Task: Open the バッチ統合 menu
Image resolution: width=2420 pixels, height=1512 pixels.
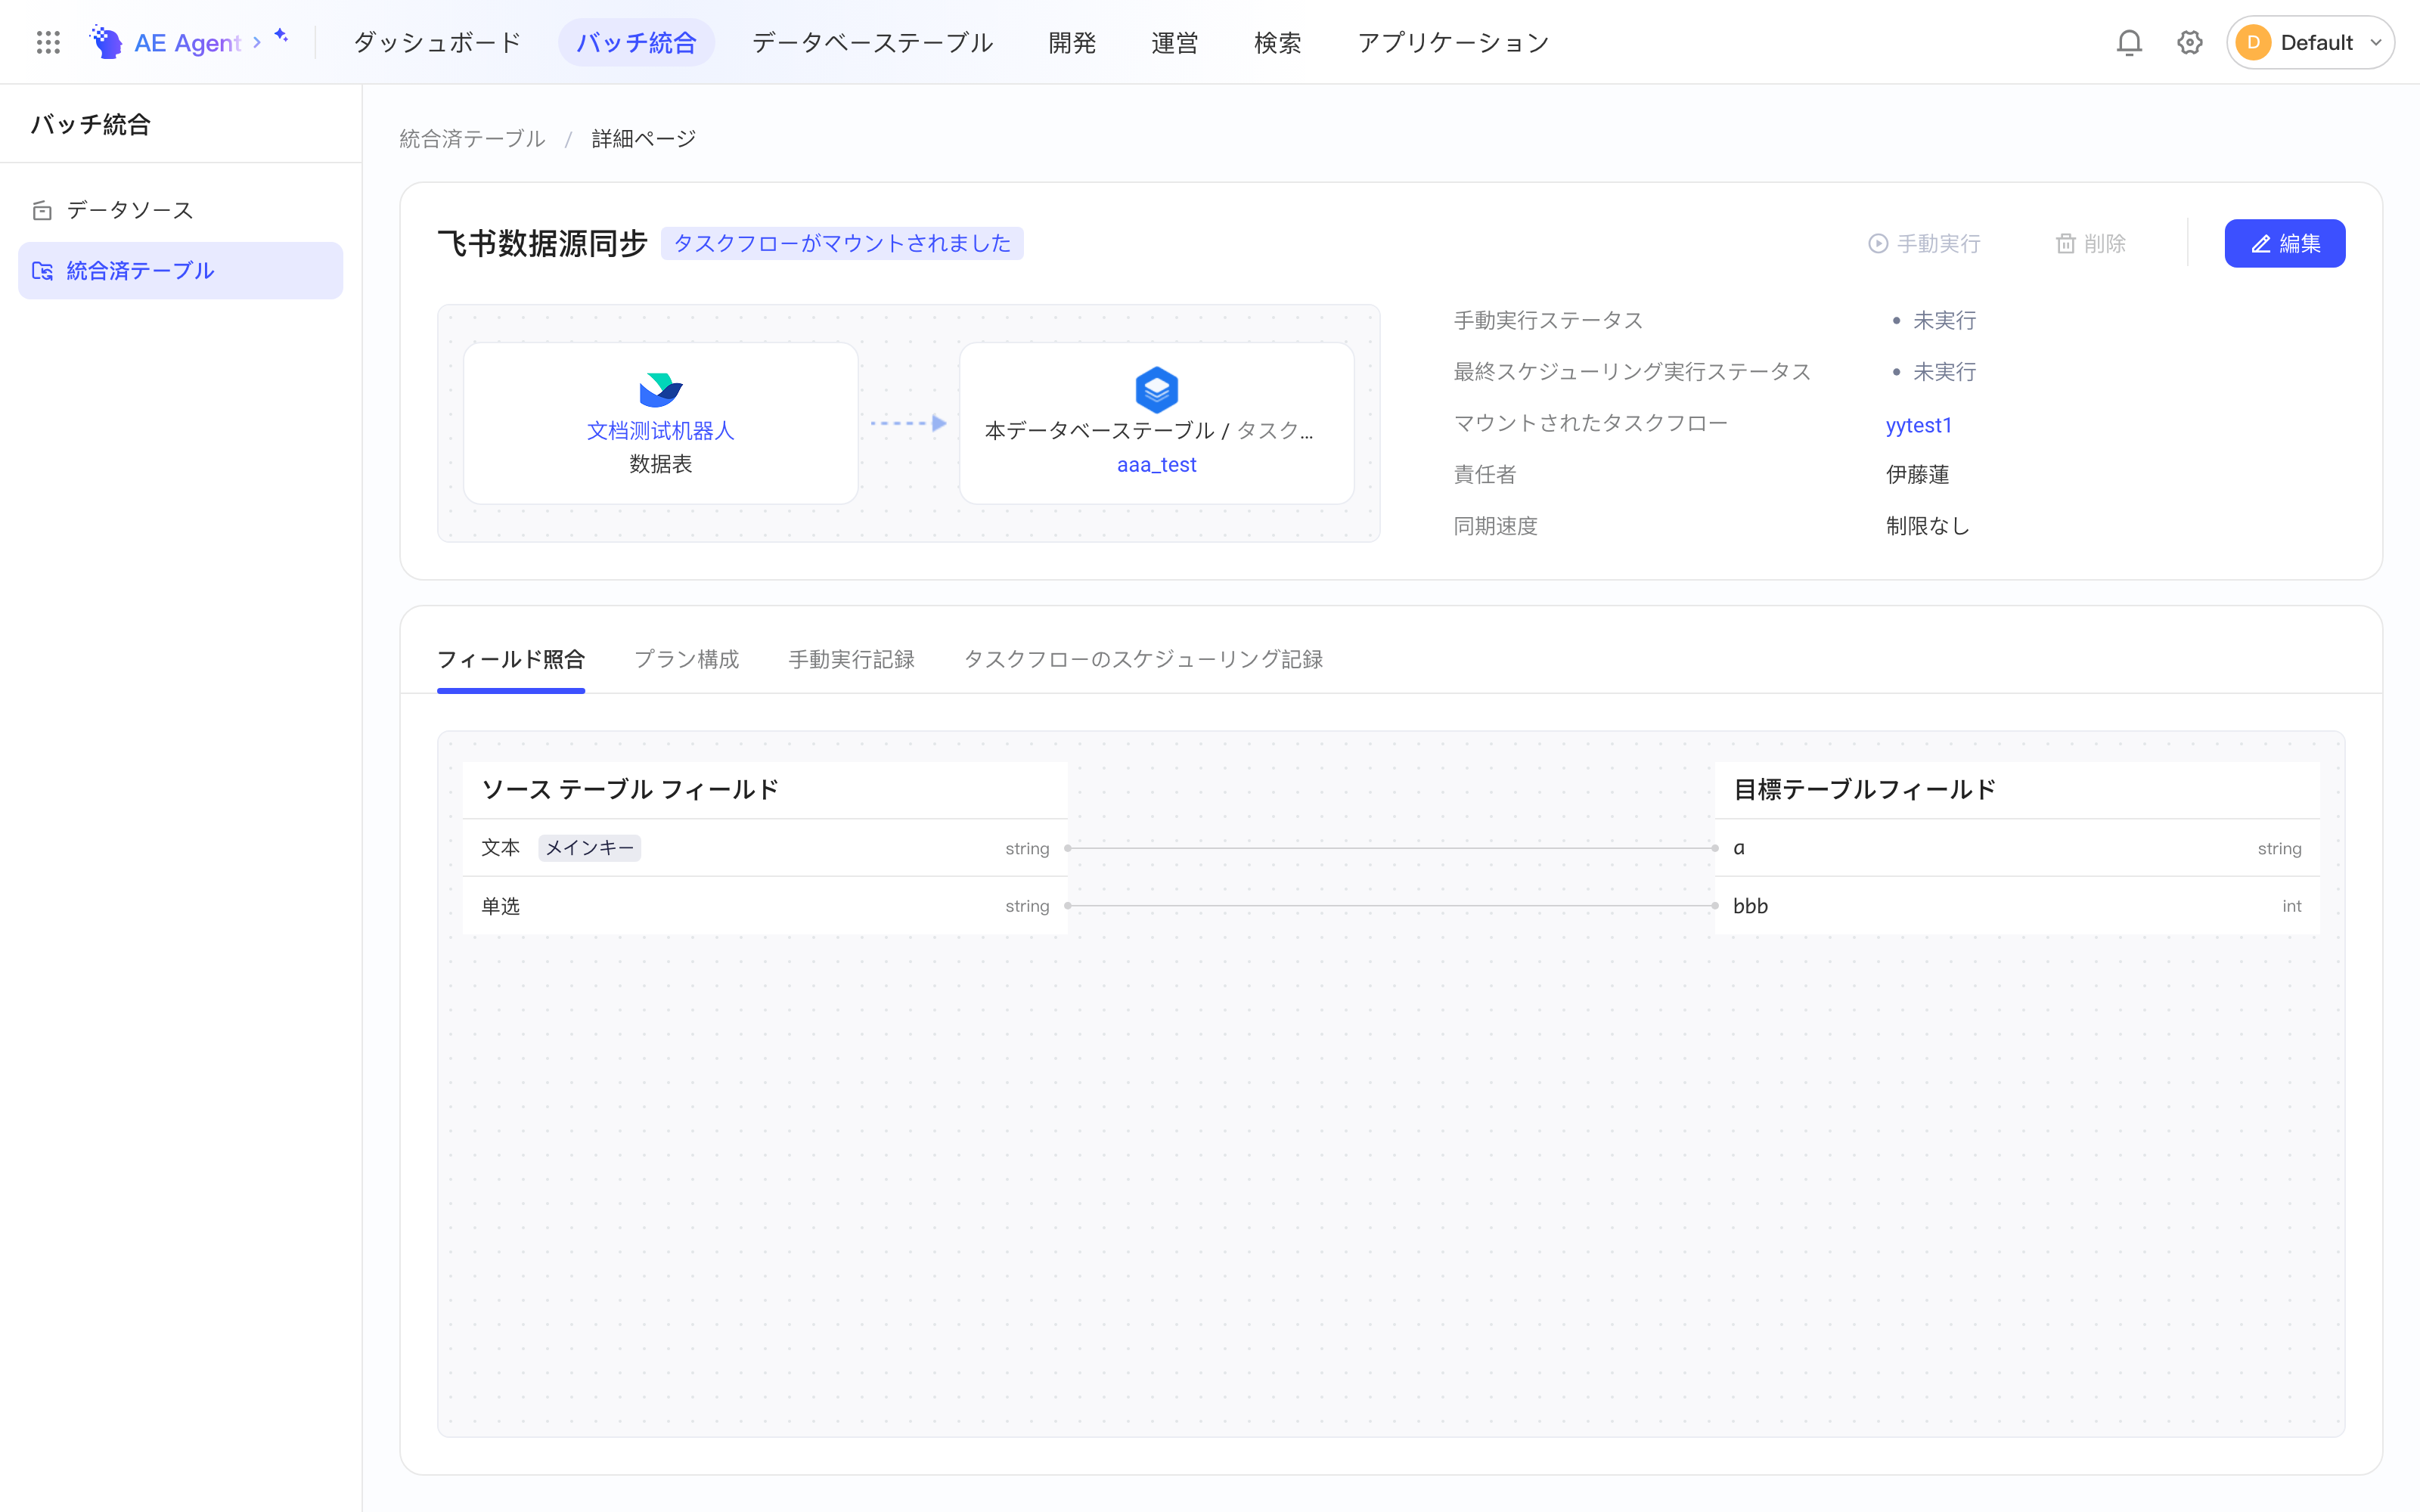Action: pyautogui.click(x=636, y=42)
